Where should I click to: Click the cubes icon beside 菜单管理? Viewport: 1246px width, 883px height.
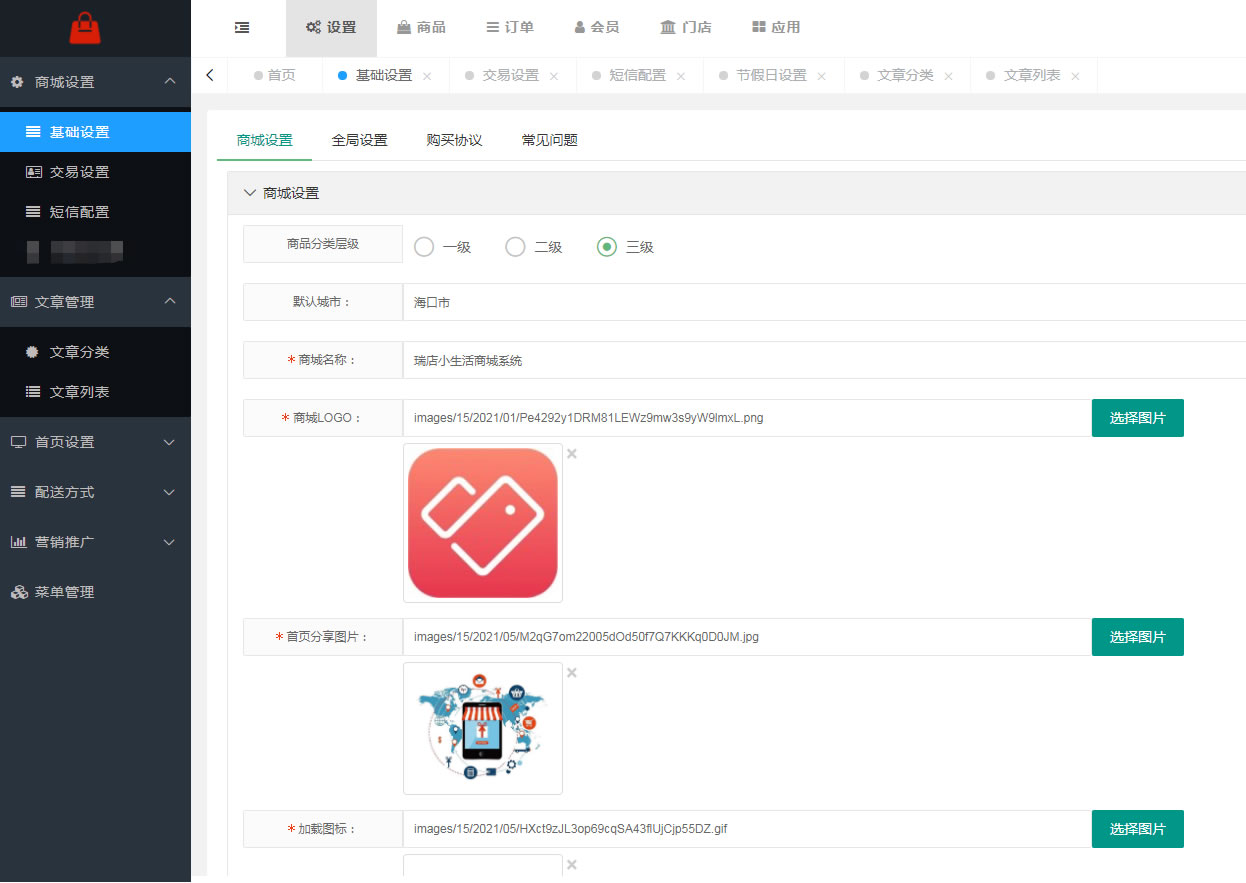pos(19,592)
